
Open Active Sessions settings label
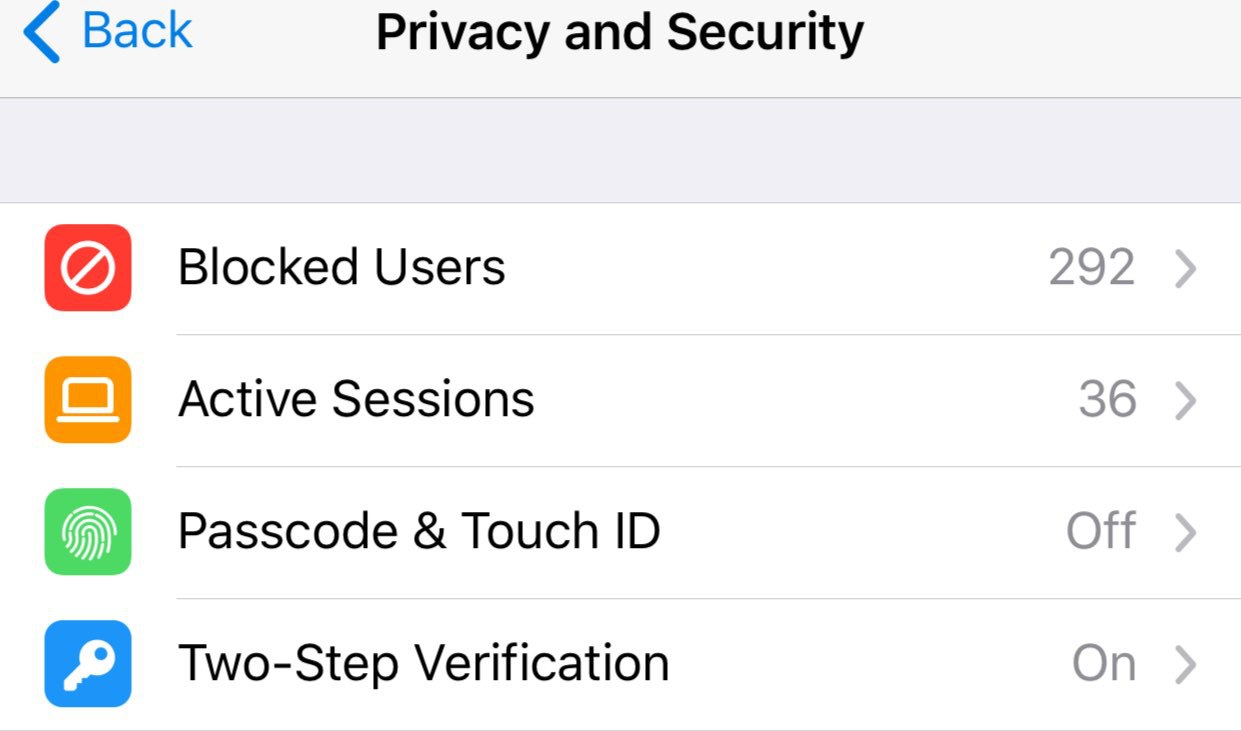(356, 400)
